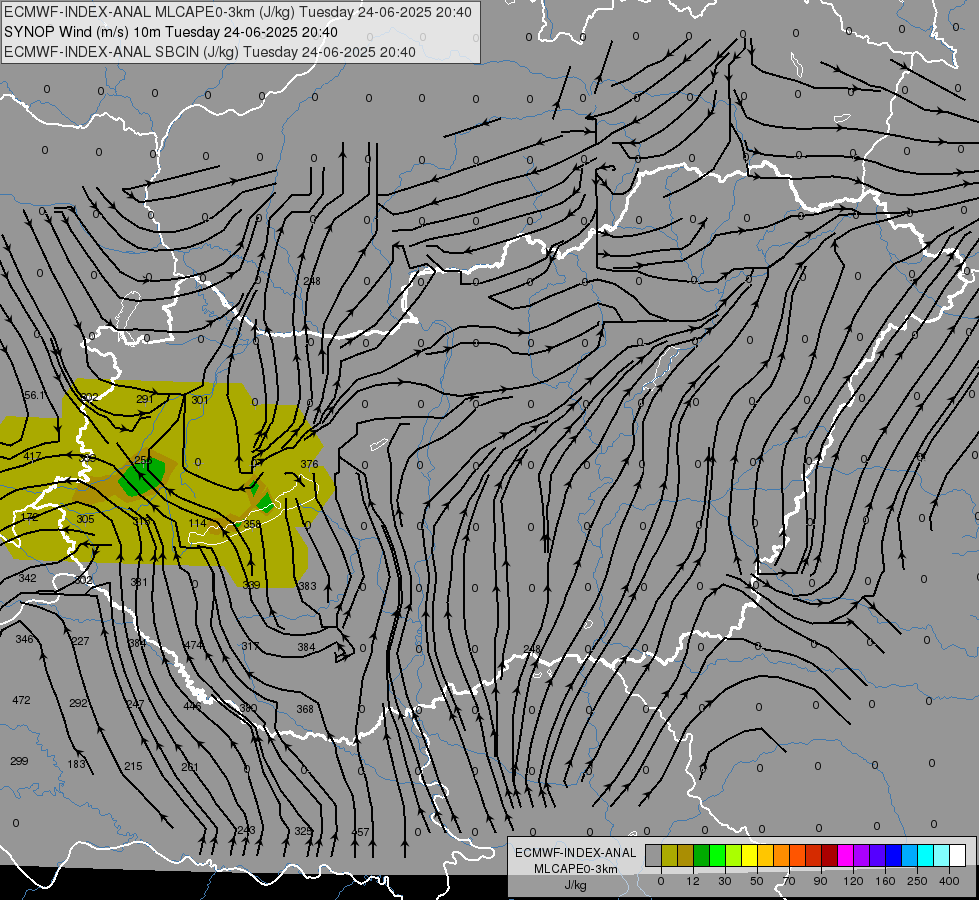
Task: Click the SYNOP Wind 10m title line
Action: (171, 32)
